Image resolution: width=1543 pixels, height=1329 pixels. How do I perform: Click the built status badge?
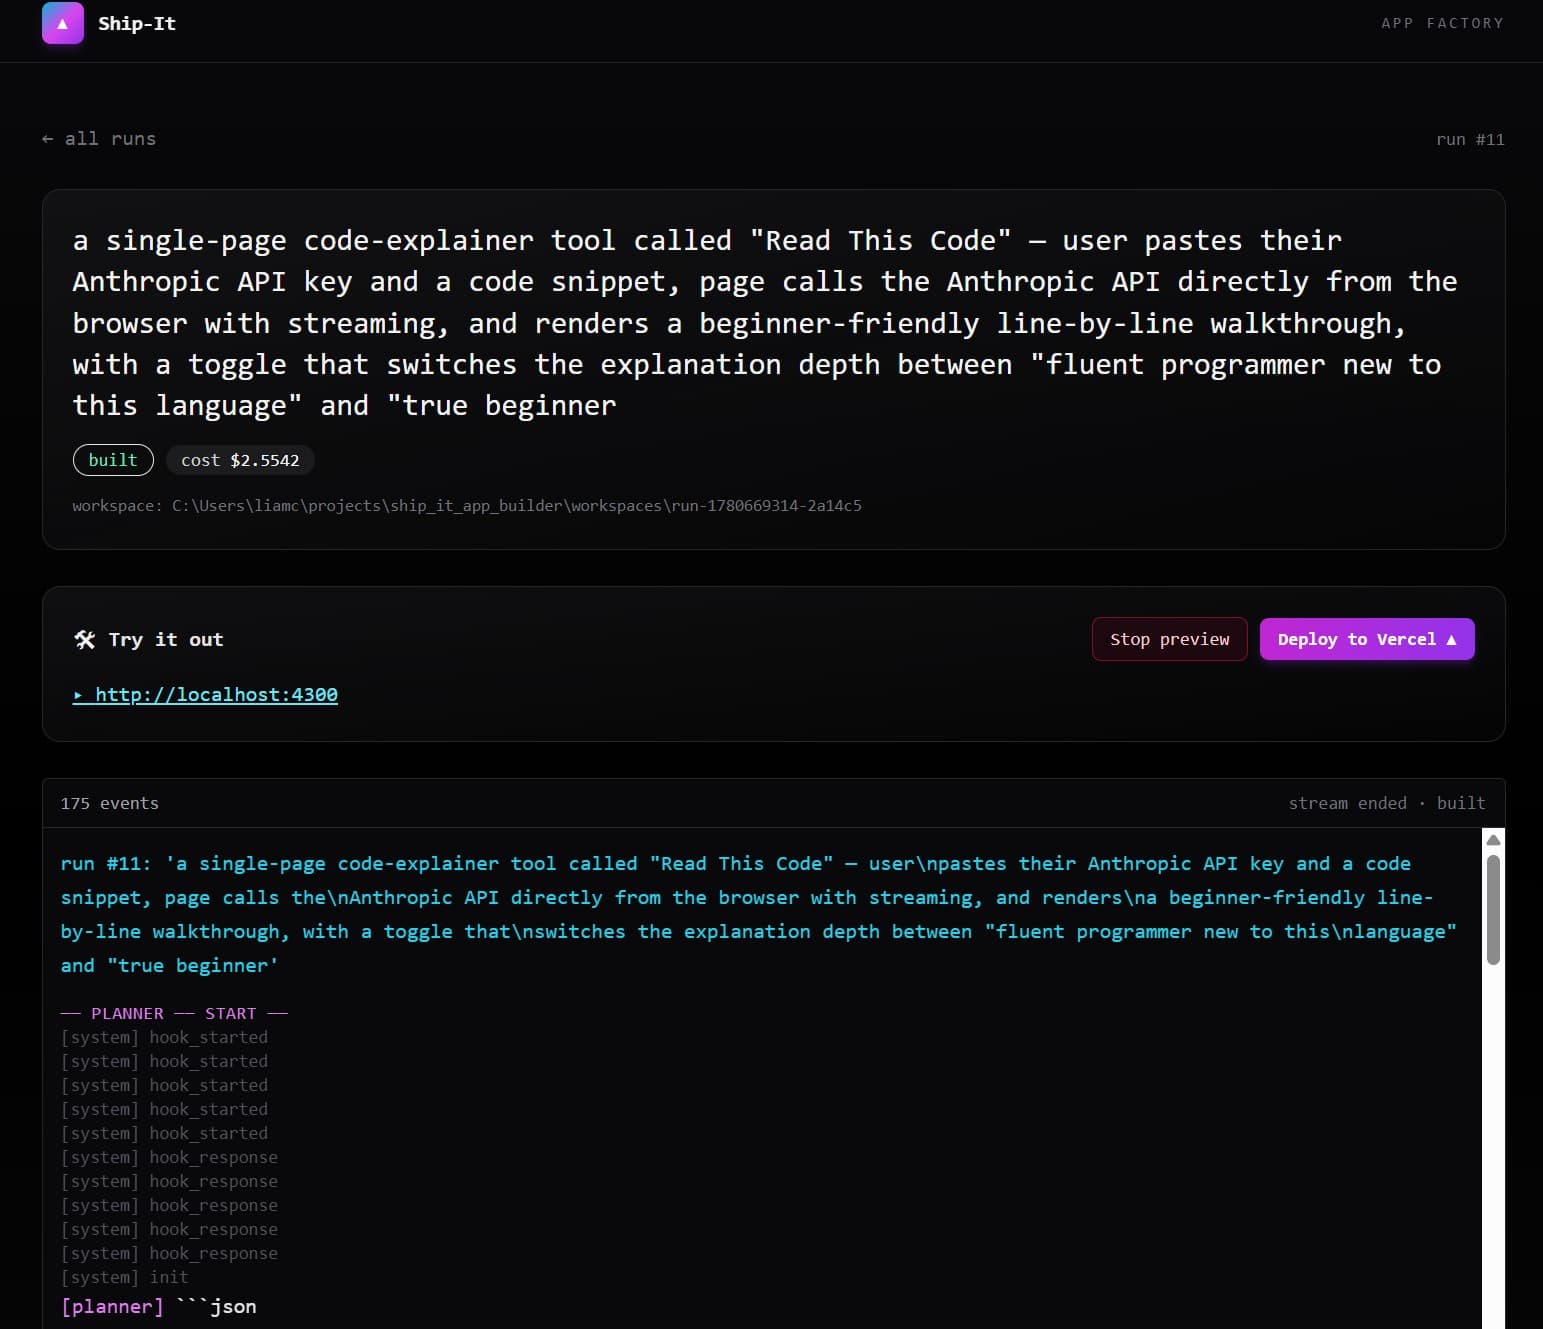[x=113, y=460]
